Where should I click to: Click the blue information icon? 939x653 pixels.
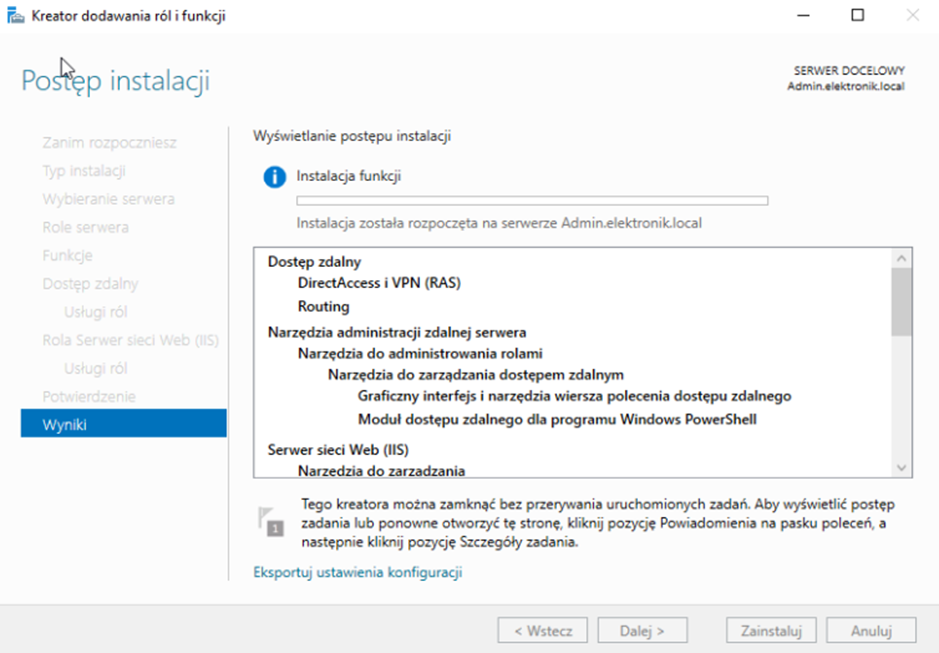(274, 177)
